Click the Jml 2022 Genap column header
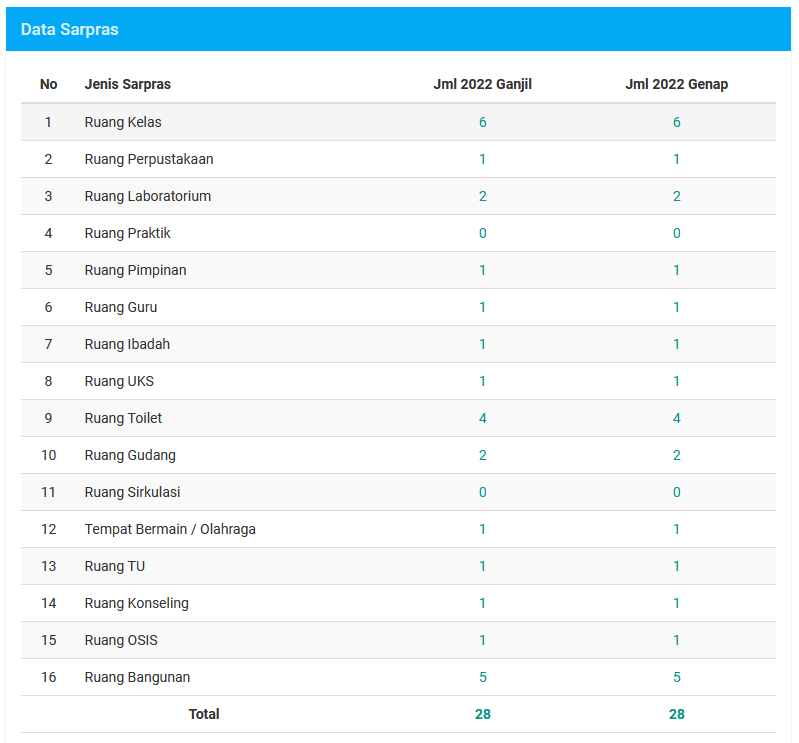 tap(676, 84)
